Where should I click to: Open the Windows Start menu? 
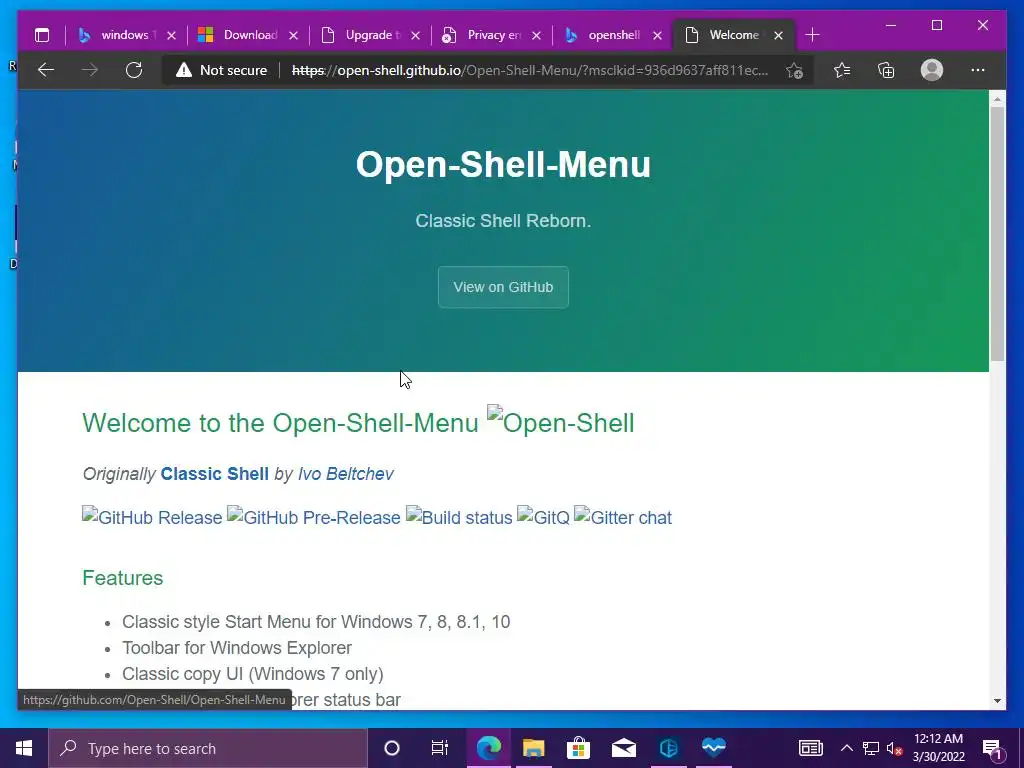pyautogui.click(x=24, y=748)
